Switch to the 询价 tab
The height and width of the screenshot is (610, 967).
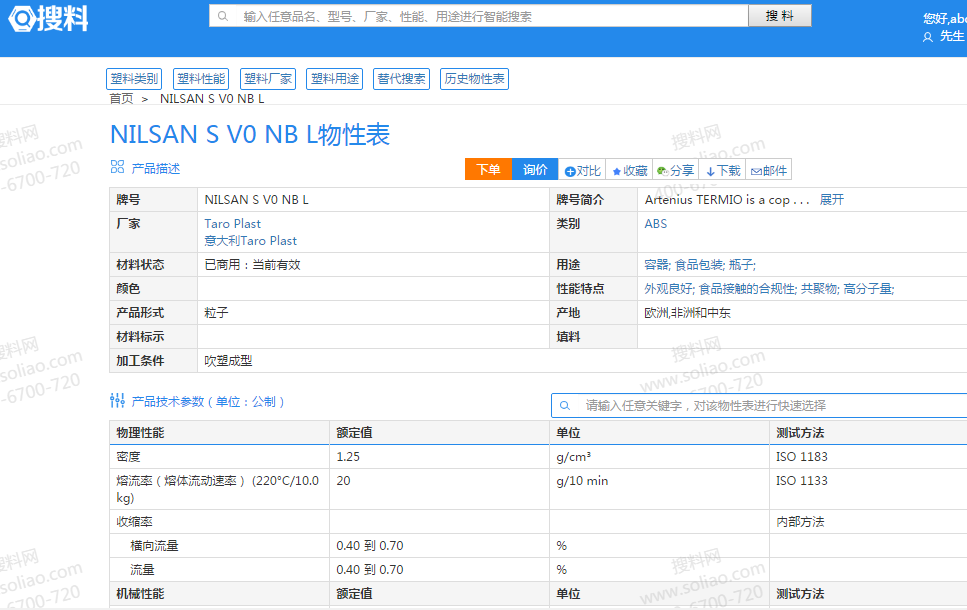click(x=534, y=169)
